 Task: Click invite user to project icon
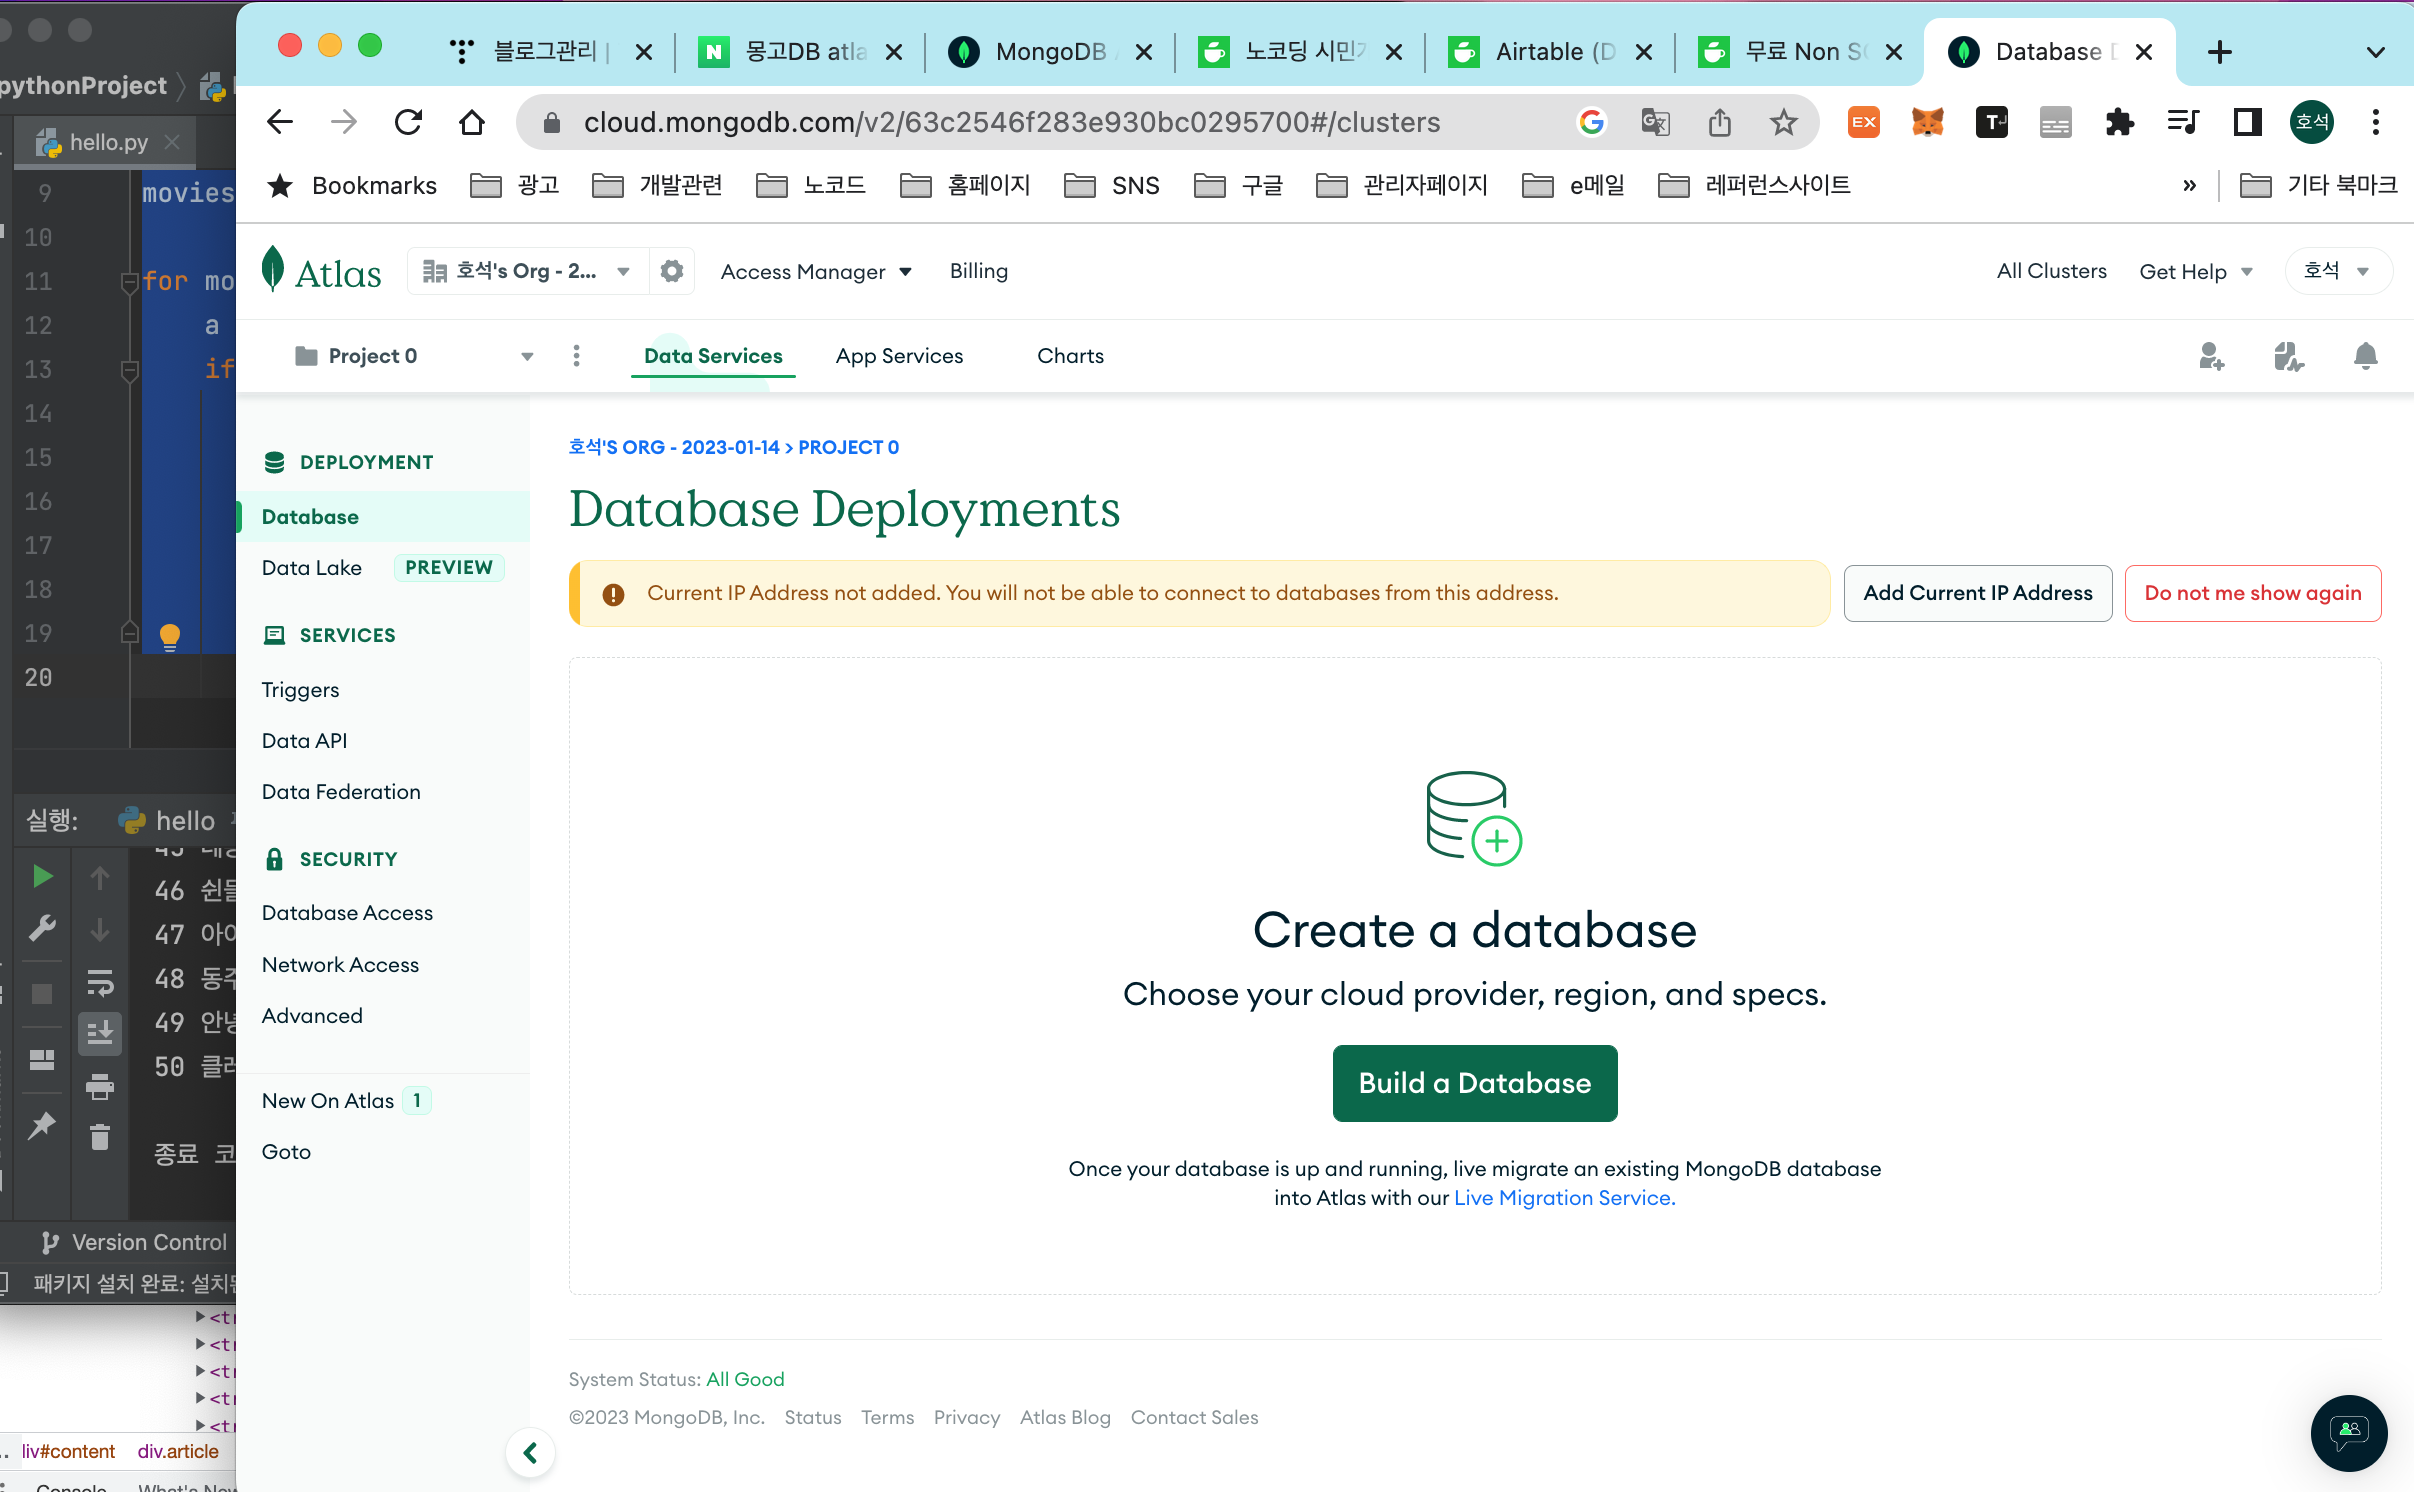[x=2211, y=356]
